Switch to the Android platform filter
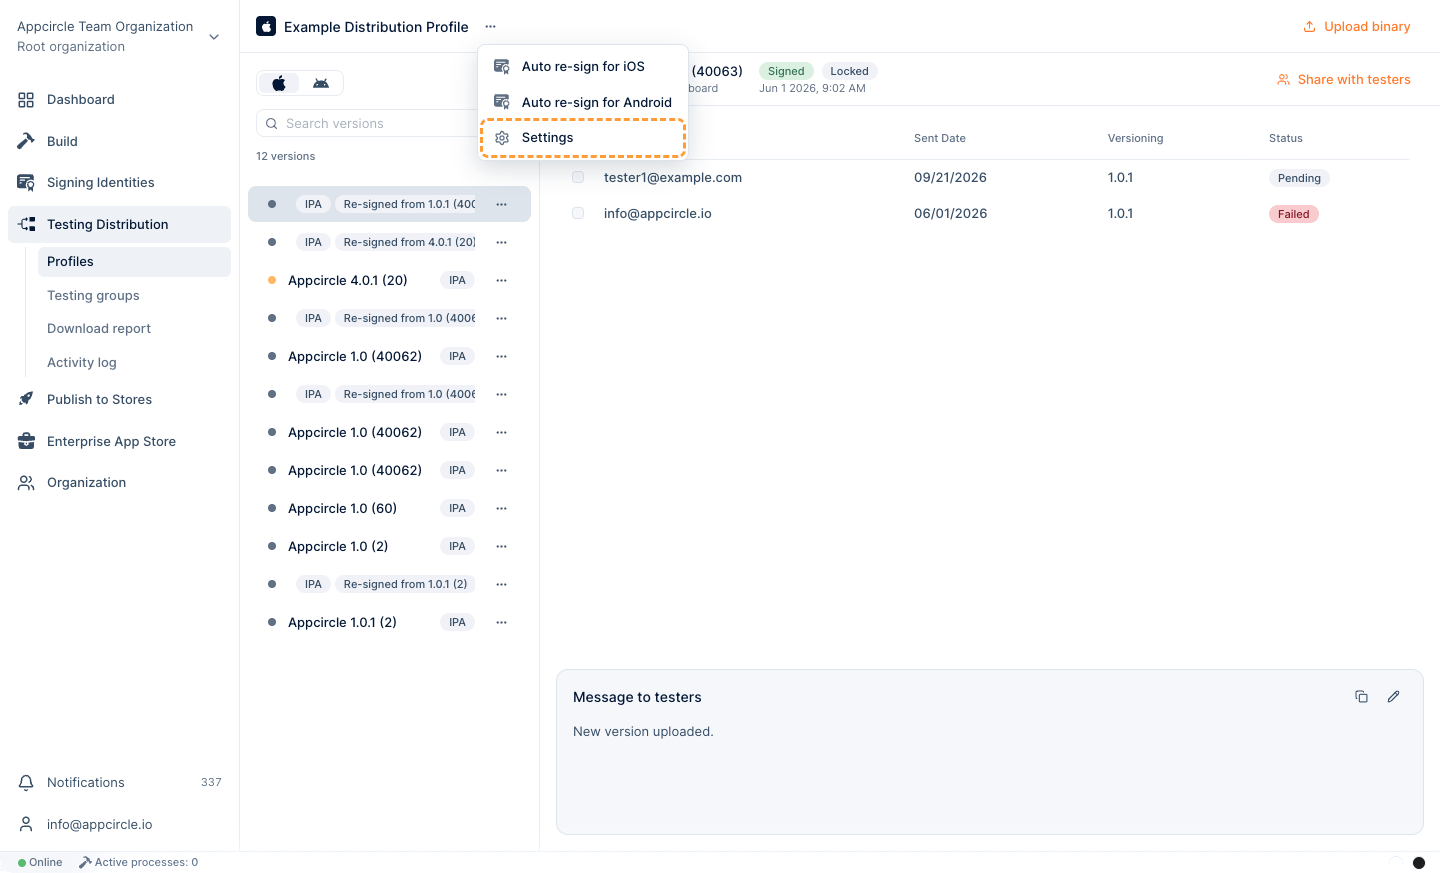Screen dimensions: 1440x873 point(321,83)
